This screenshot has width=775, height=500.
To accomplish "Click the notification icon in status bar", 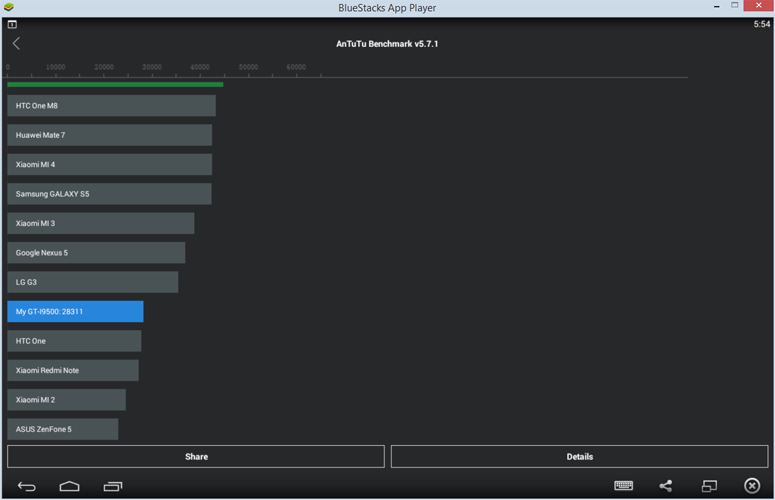I will (12, 24).
